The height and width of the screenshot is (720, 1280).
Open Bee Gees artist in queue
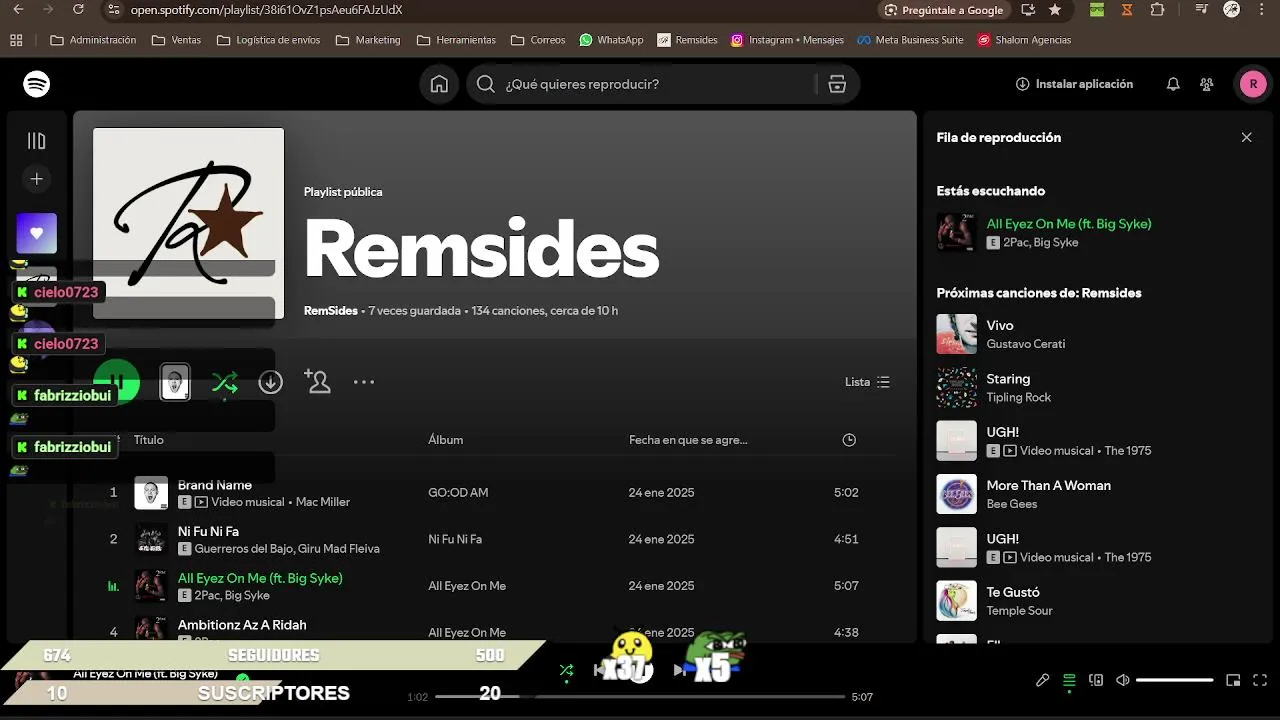point(1012,504)
